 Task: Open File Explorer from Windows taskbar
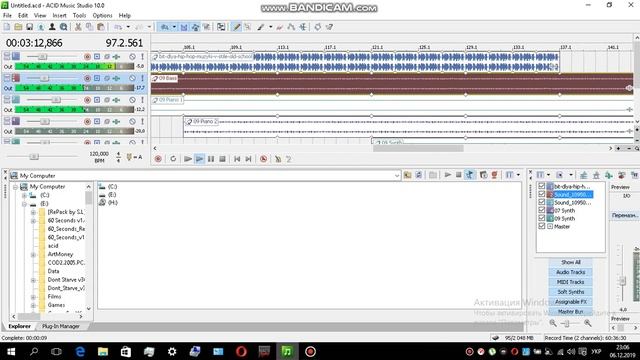pos(102,351)
